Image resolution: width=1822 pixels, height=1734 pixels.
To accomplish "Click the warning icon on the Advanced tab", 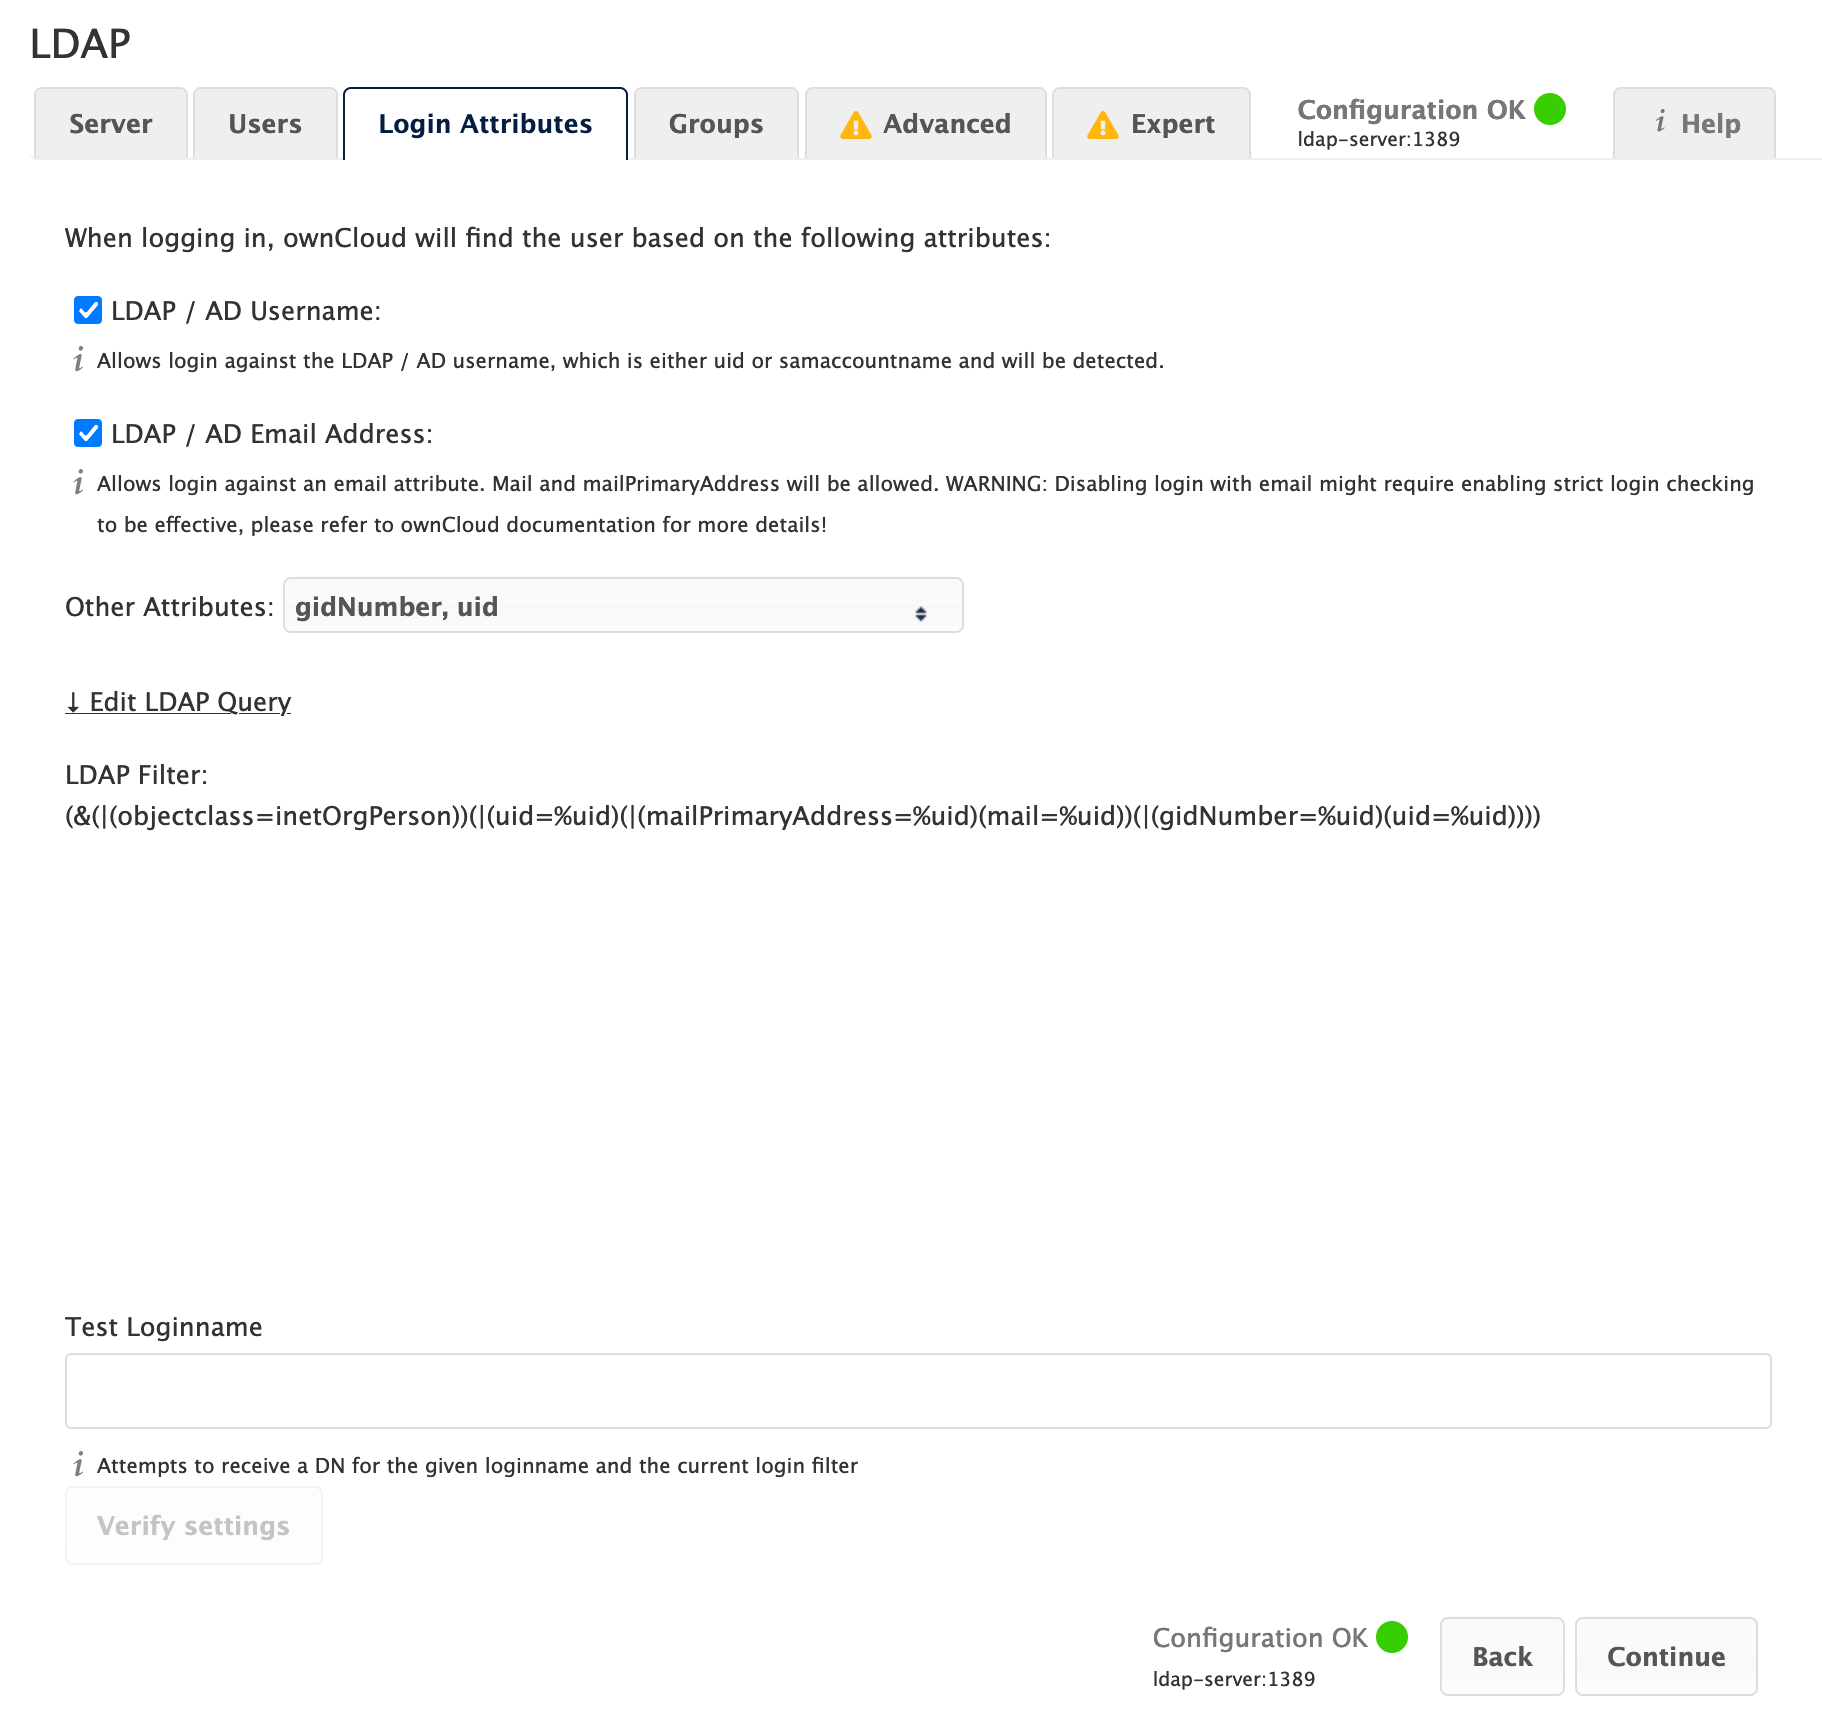I will (x=856, y=124).
